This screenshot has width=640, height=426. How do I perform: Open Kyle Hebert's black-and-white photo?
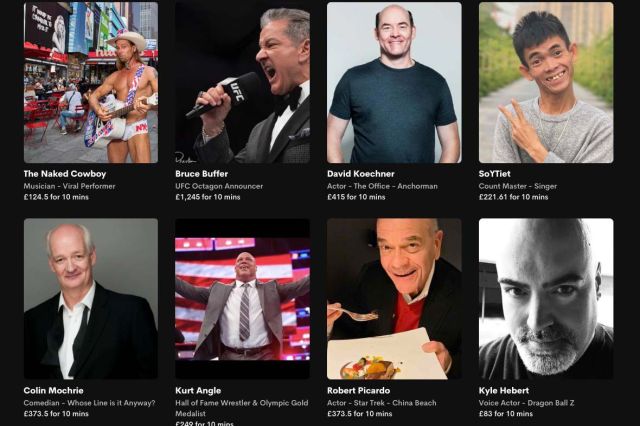click(x=546, y=299)
